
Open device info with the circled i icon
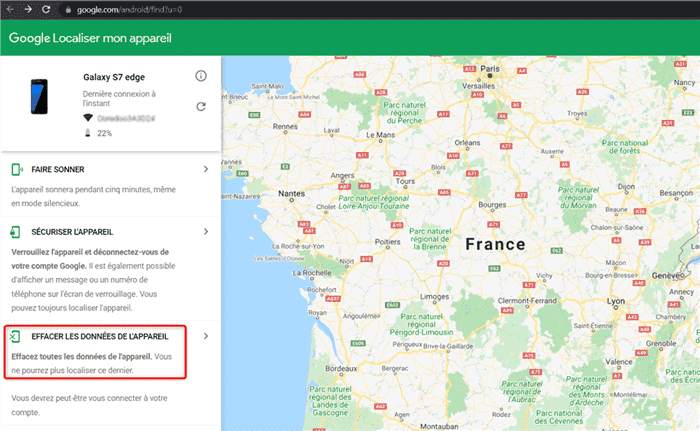tap(201, 76)
